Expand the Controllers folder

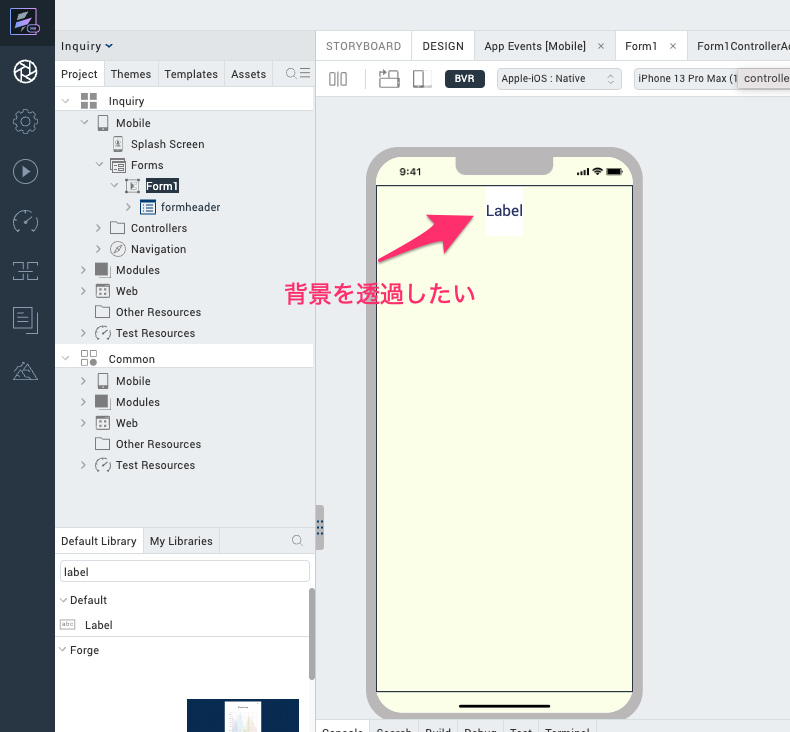(x=98, y=228)
